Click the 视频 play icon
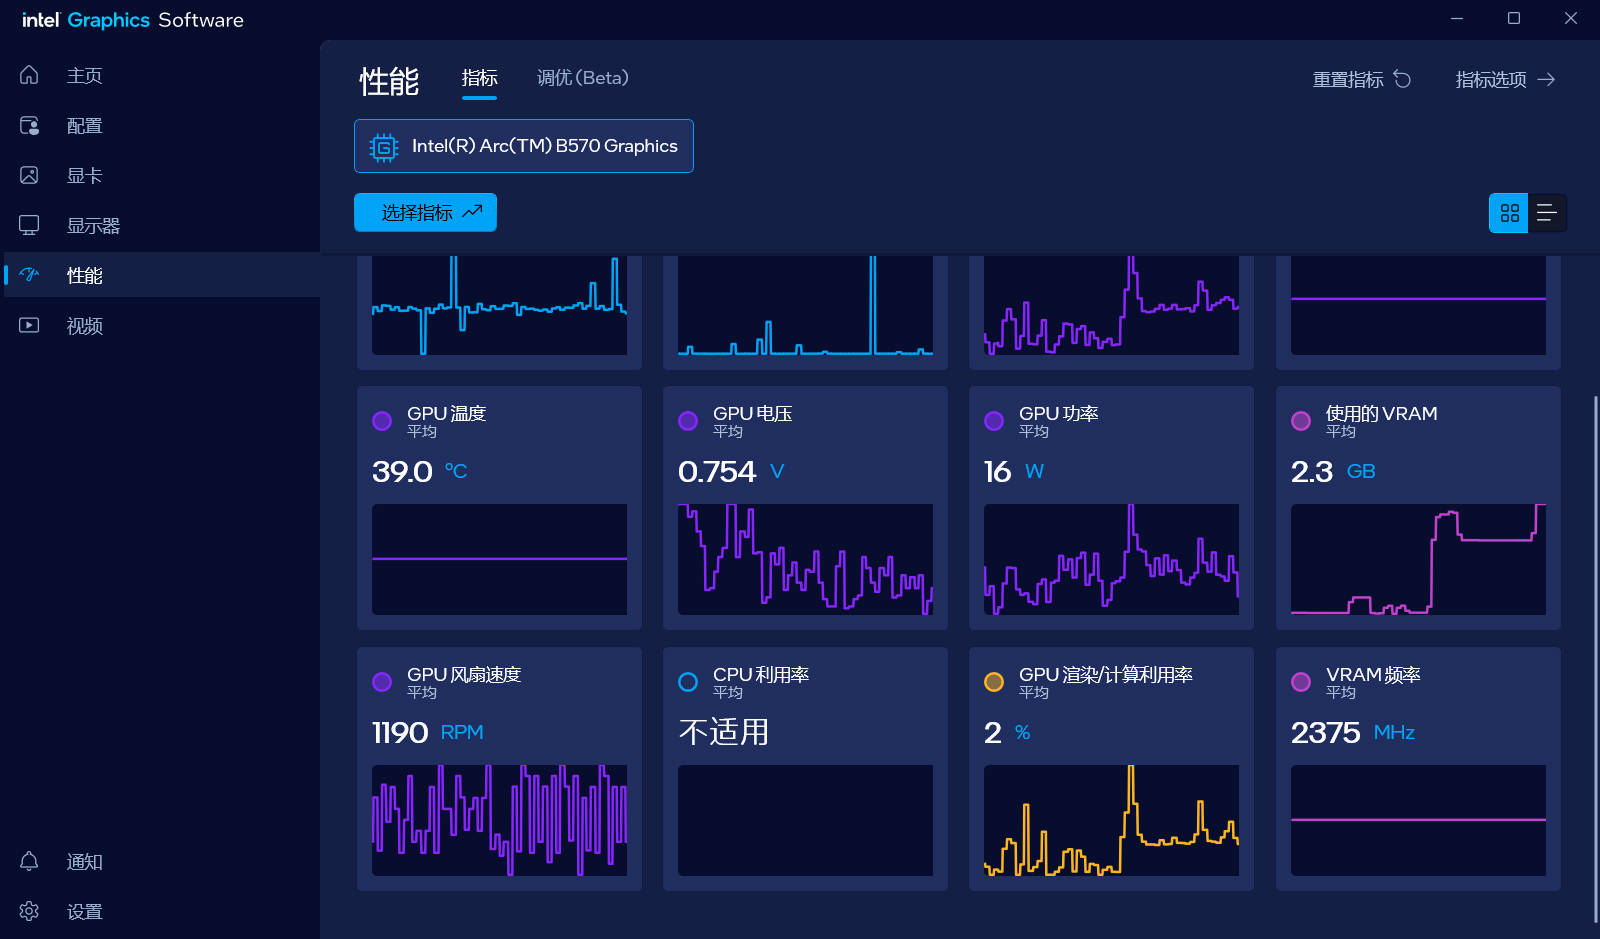Viewport: 1600px width, 939px height. point(29,325)
